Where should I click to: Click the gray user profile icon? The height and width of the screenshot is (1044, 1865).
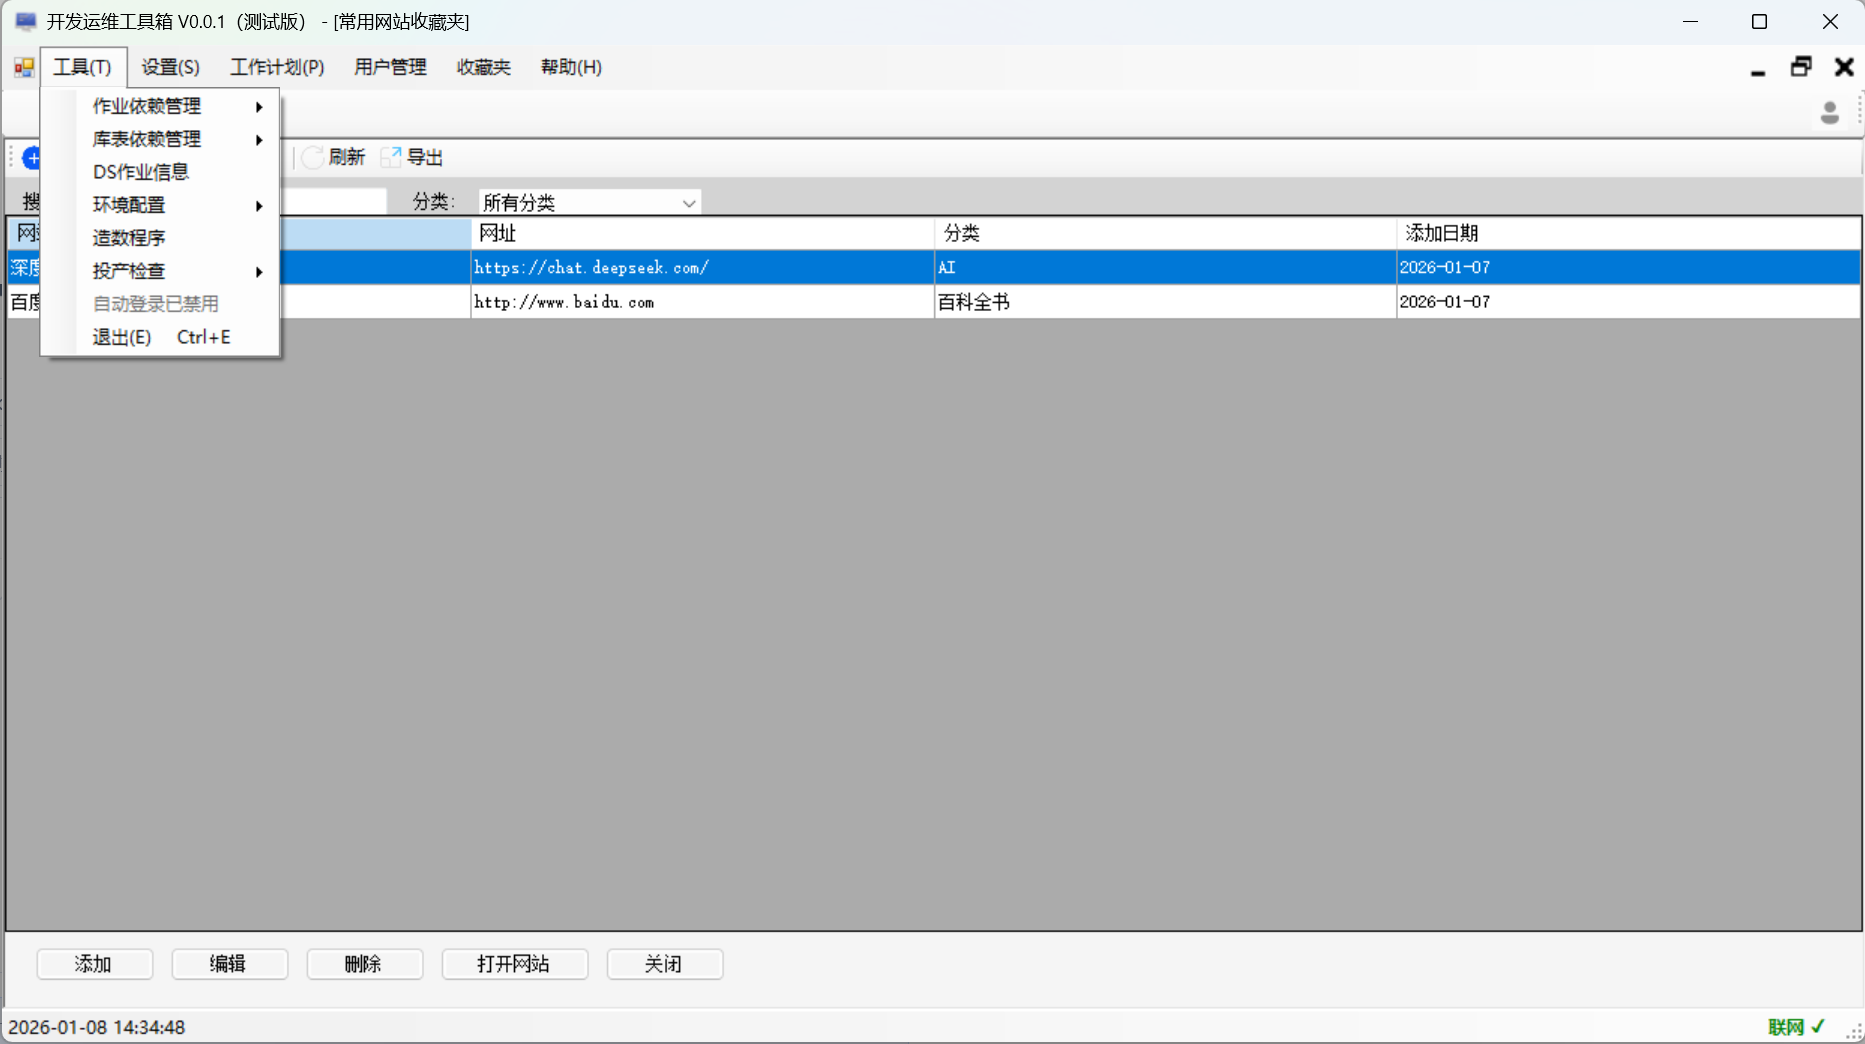pos(1829,113)
